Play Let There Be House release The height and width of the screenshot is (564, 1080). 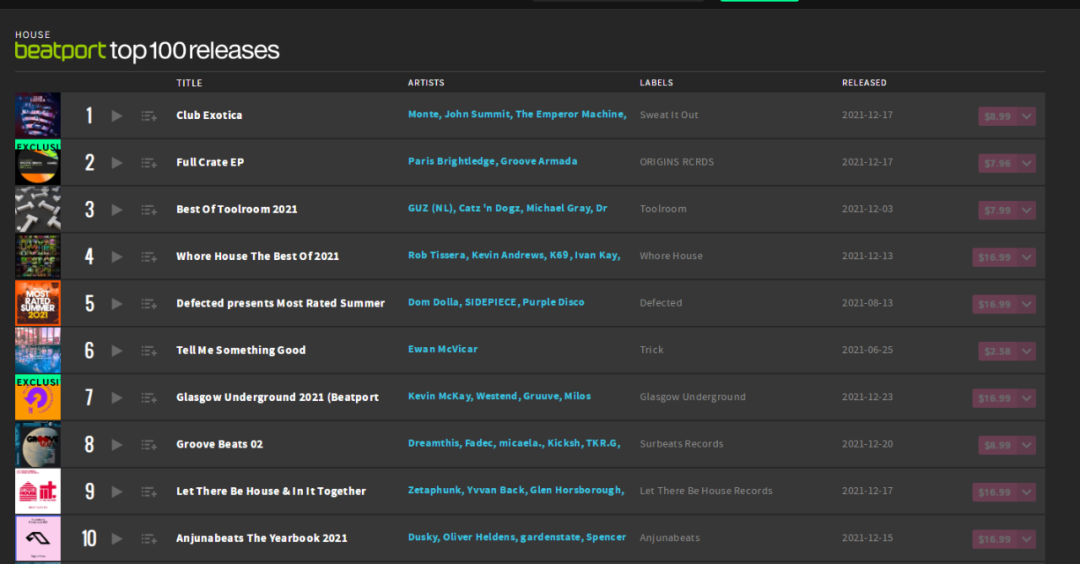[117, 492]
